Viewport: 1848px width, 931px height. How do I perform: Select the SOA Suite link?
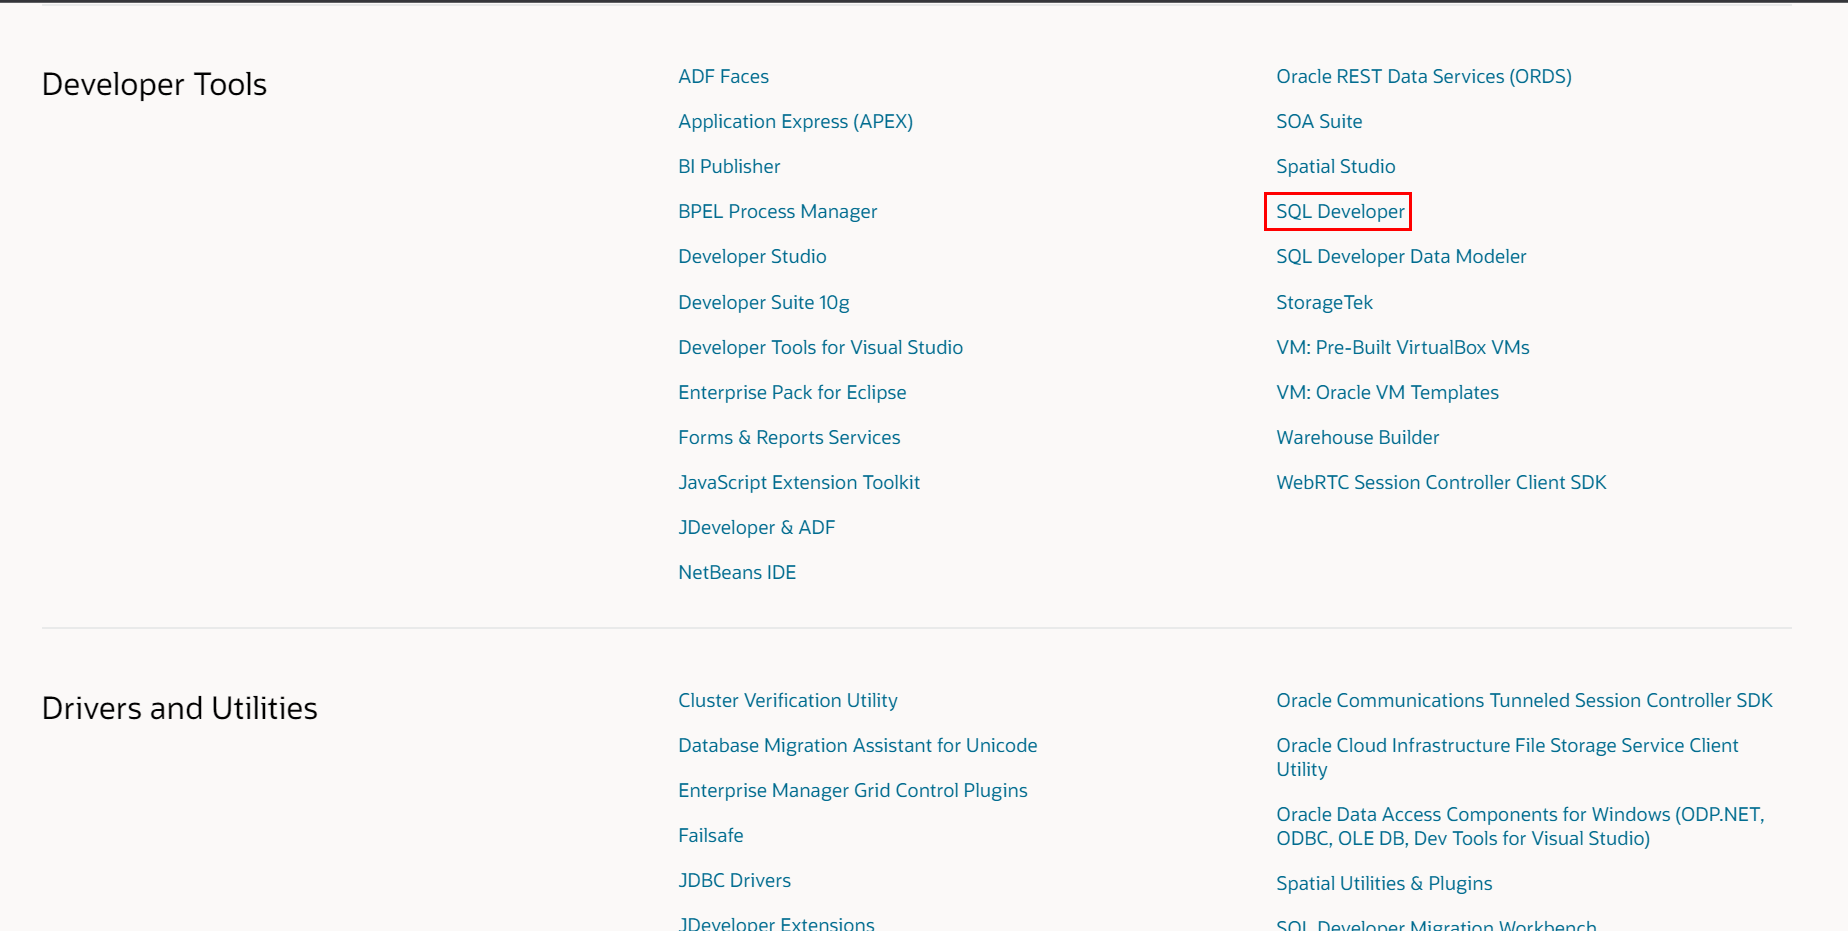1319,122
